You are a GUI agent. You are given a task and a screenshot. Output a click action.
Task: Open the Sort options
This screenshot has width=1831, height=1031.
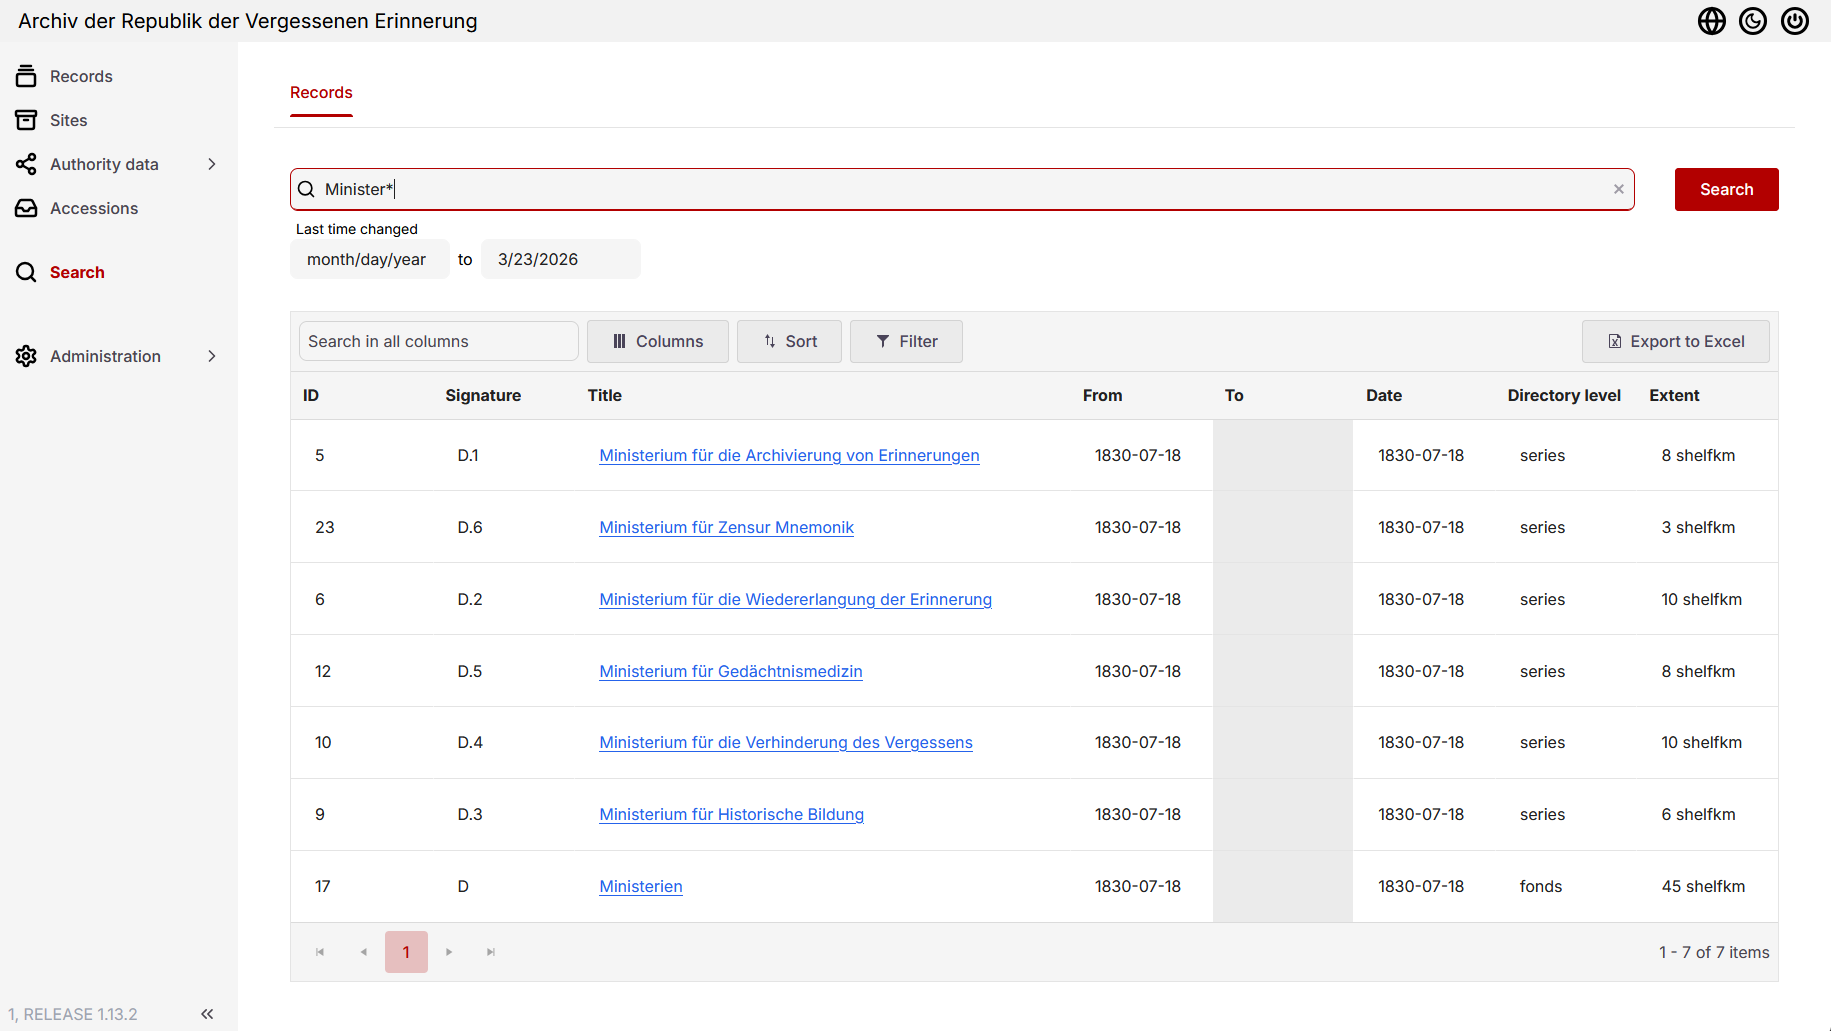click(789, 341)
